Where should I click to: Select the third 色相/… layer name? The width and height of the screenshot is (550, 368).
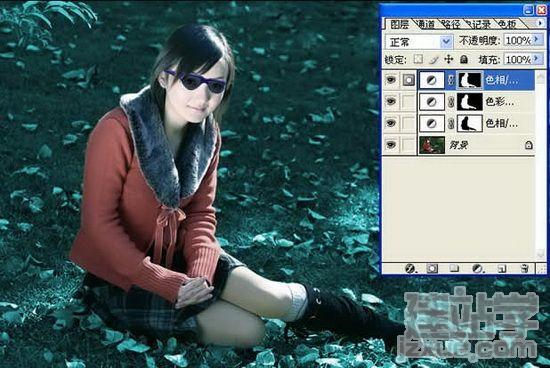click(502, 123)
